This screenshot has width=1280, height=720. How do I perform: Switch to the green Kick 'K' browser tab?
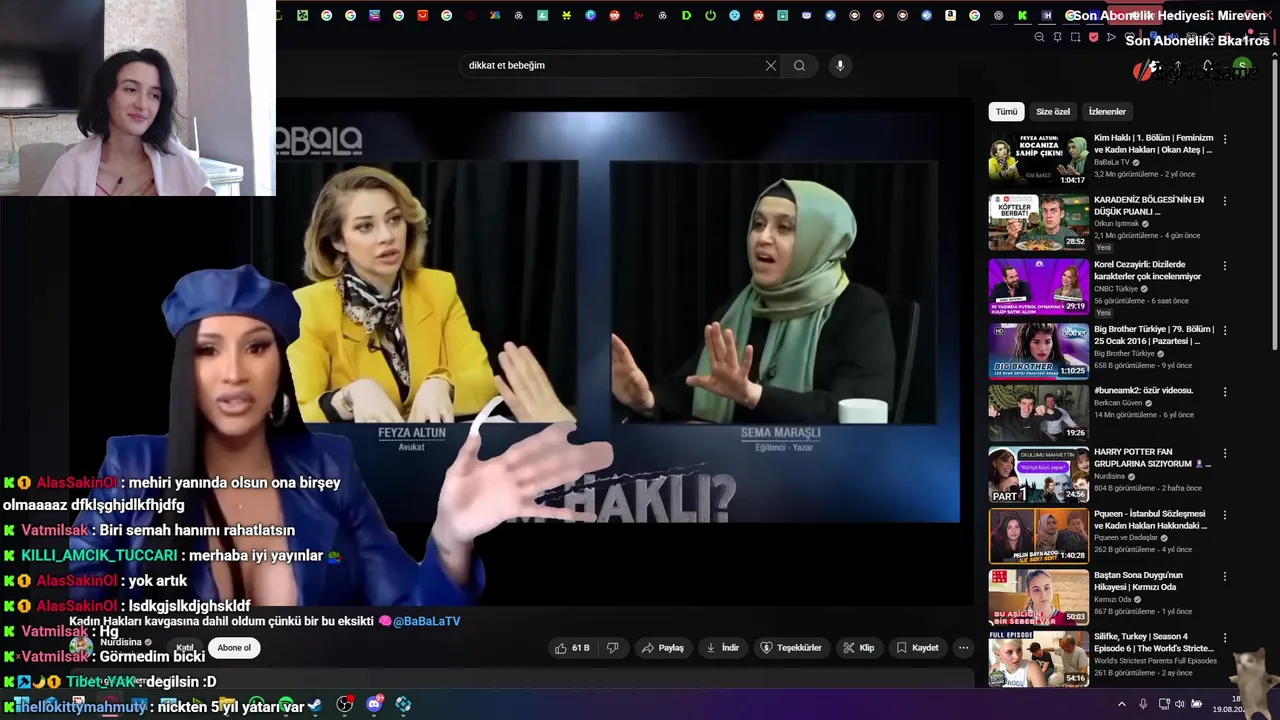click(1022, 15)
